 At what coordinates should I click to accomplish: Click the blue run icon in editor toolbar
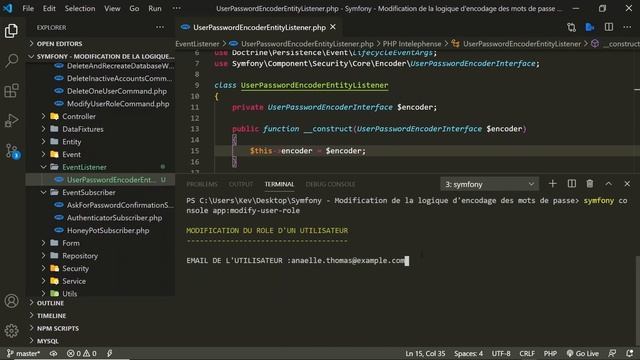(590, 27)
